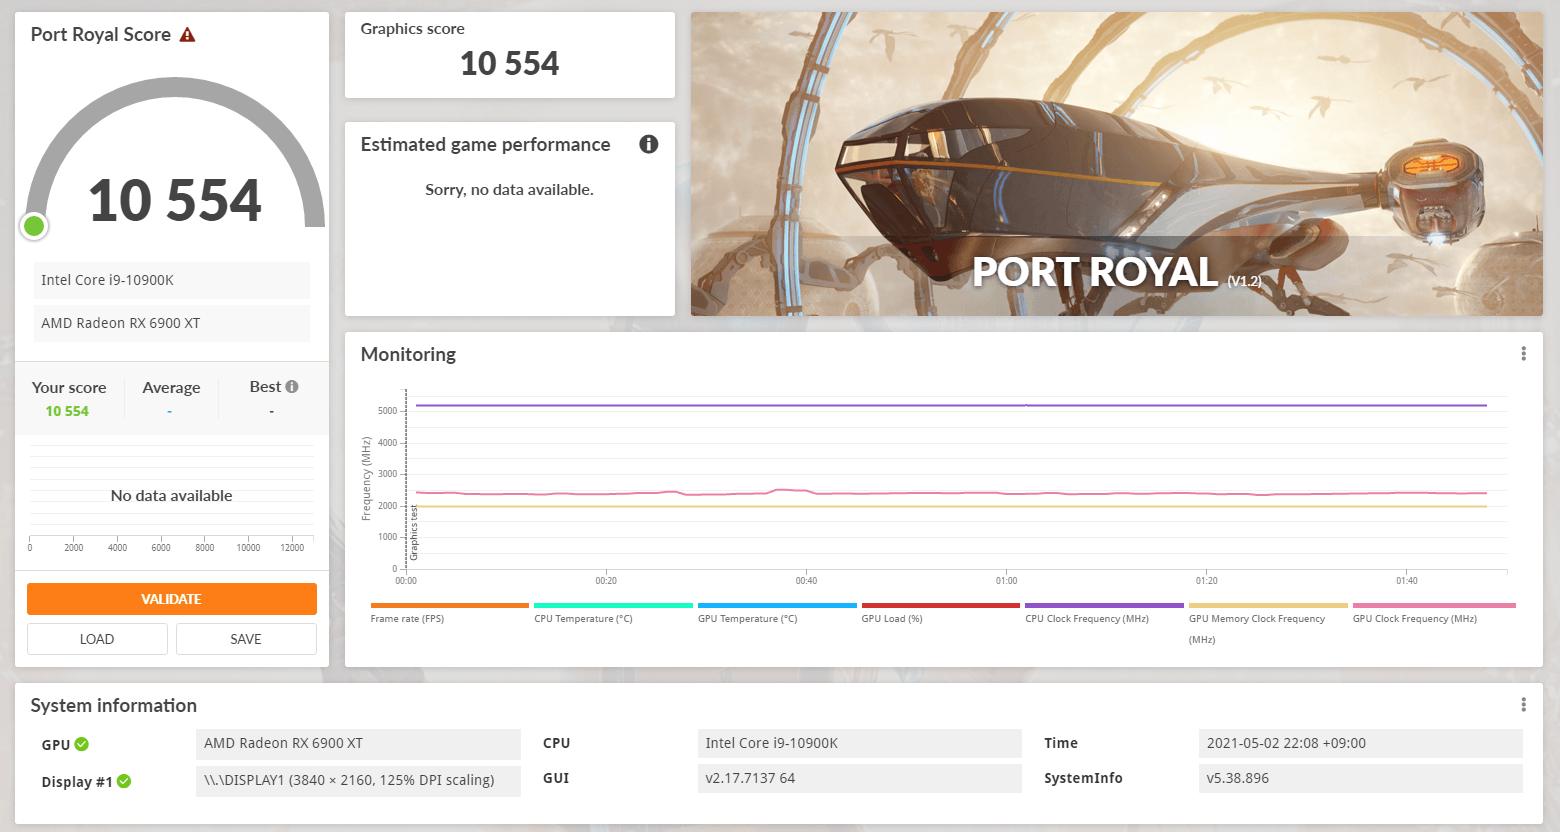
Task: Click the large Port Royal score number
Action: tap(175, 200)
